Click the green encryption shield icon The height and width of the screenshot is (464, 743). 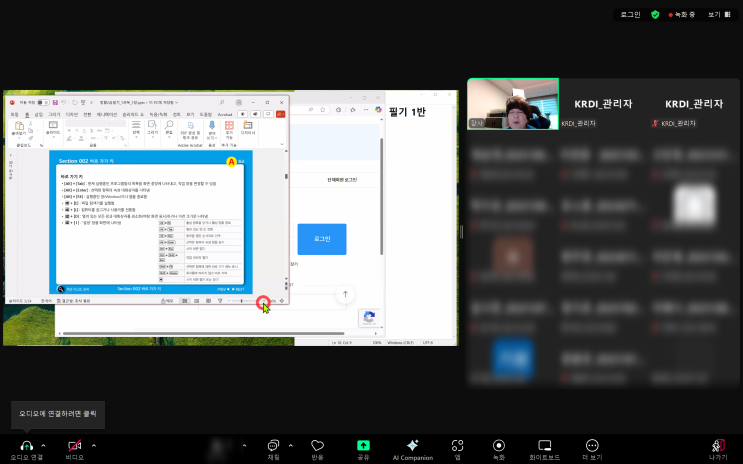click(x=655, y=15)
